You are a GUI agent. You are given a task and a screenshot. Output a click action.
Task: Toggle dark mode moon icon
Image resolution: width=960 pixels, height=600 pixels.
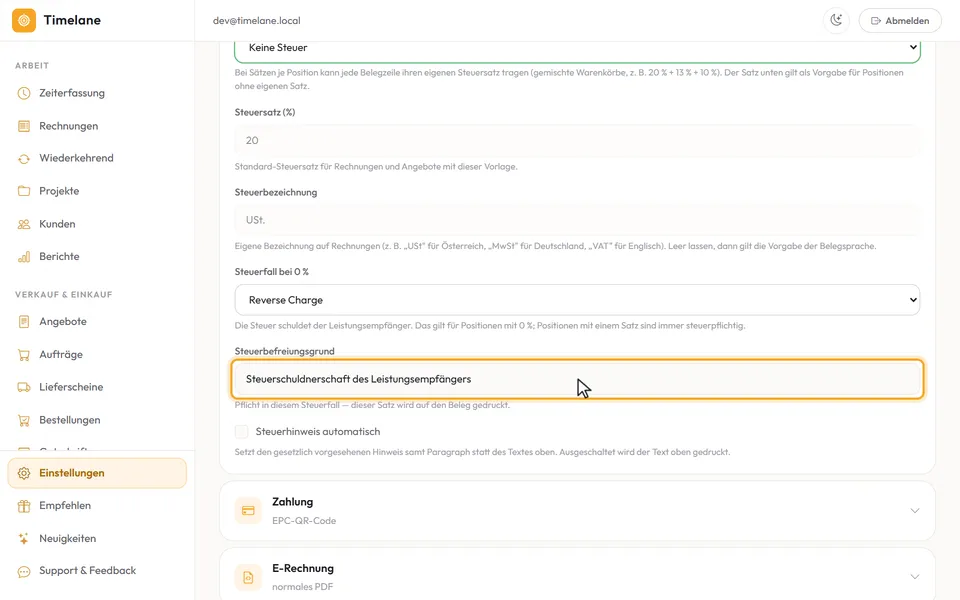pos(836,20)
